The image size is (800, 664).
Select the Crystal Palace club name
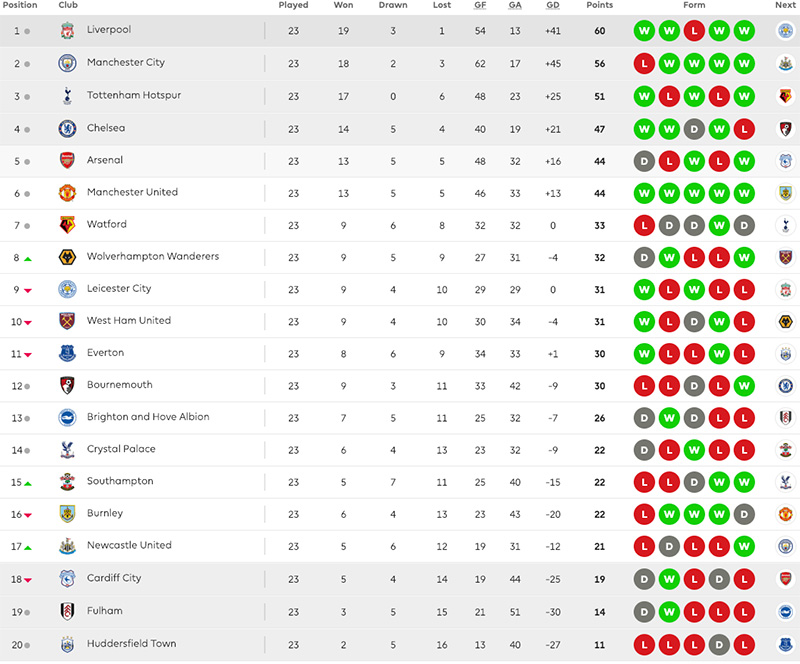121,449
